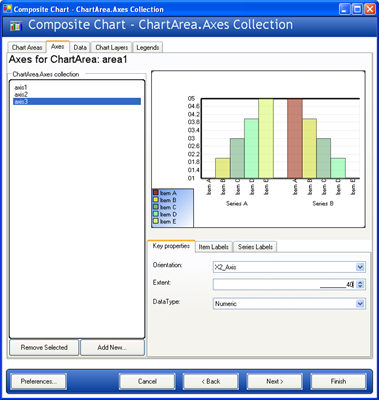Image resolution: width=379 pixels, height=400 pixels.
Task: Minimize the Composite Chart window
Action: click(345, 9)
